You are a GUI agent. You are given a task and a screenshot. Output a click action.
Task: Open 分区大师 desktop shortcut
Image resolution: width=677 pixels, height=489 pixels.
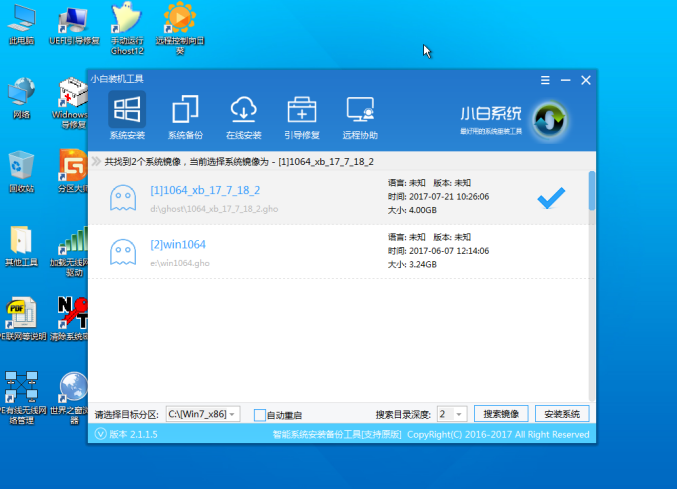coord(73,172)
